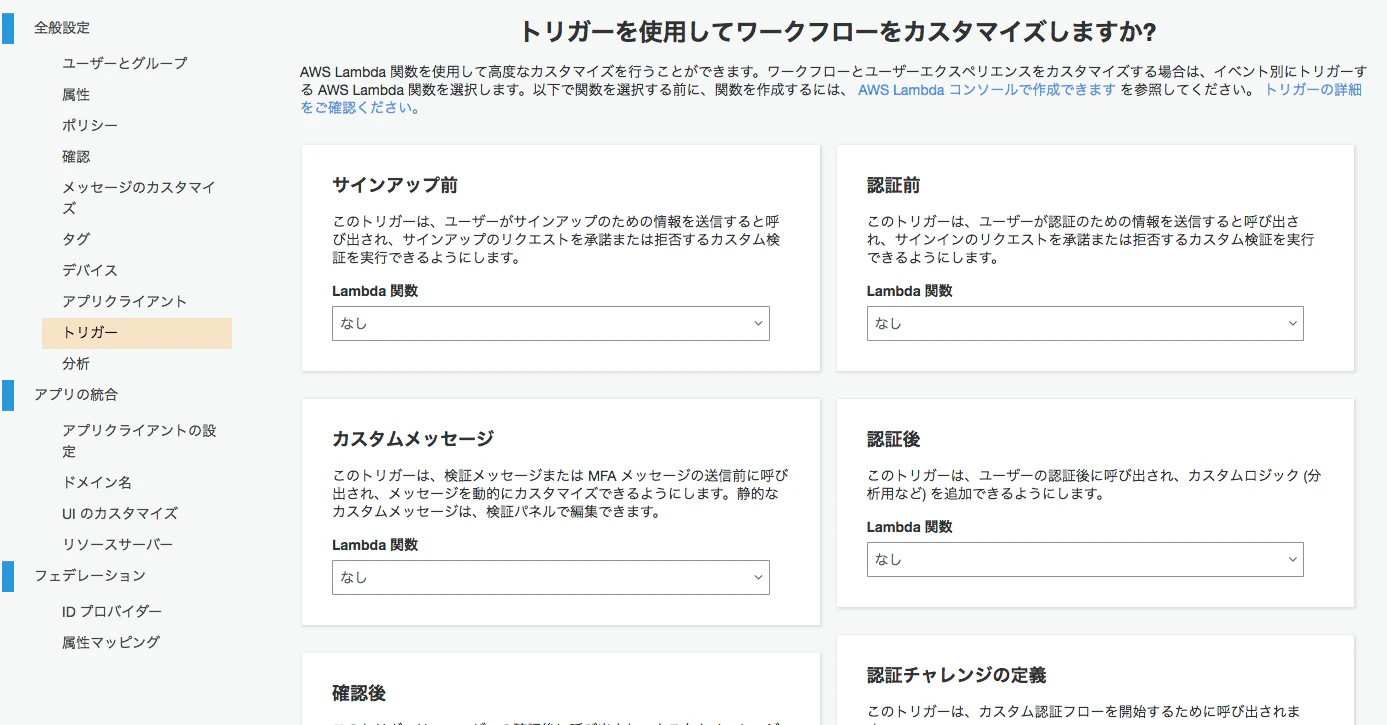Open the ポリシー settings page
The image size is (1387, 725).
click(x=90, y=125)
